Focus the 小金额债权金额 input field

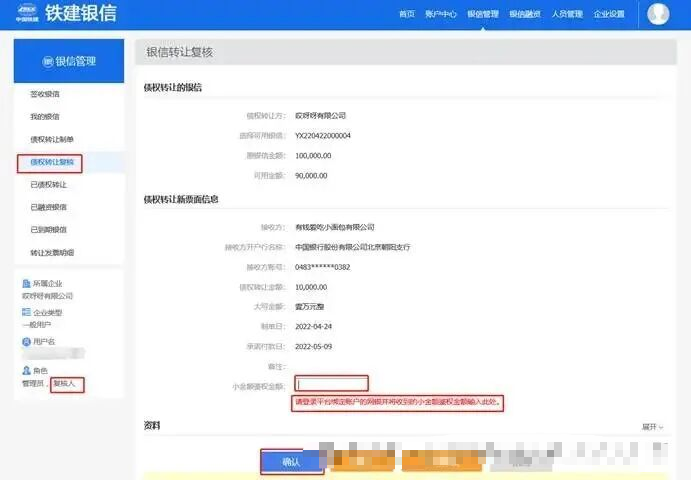331,383
